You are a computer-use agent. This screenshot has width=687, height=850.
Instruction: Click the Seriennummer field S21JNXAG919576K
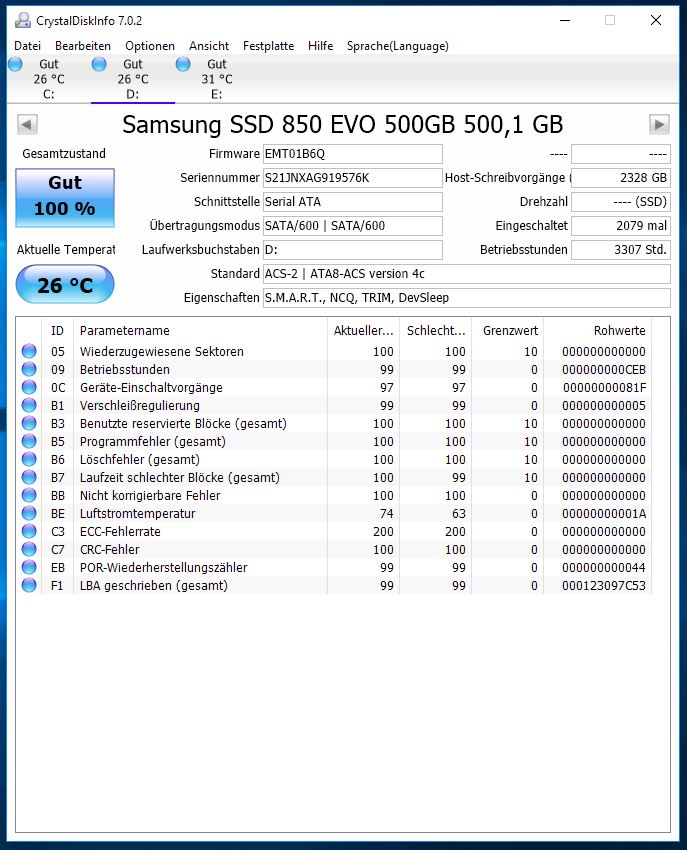click(353, 178)
